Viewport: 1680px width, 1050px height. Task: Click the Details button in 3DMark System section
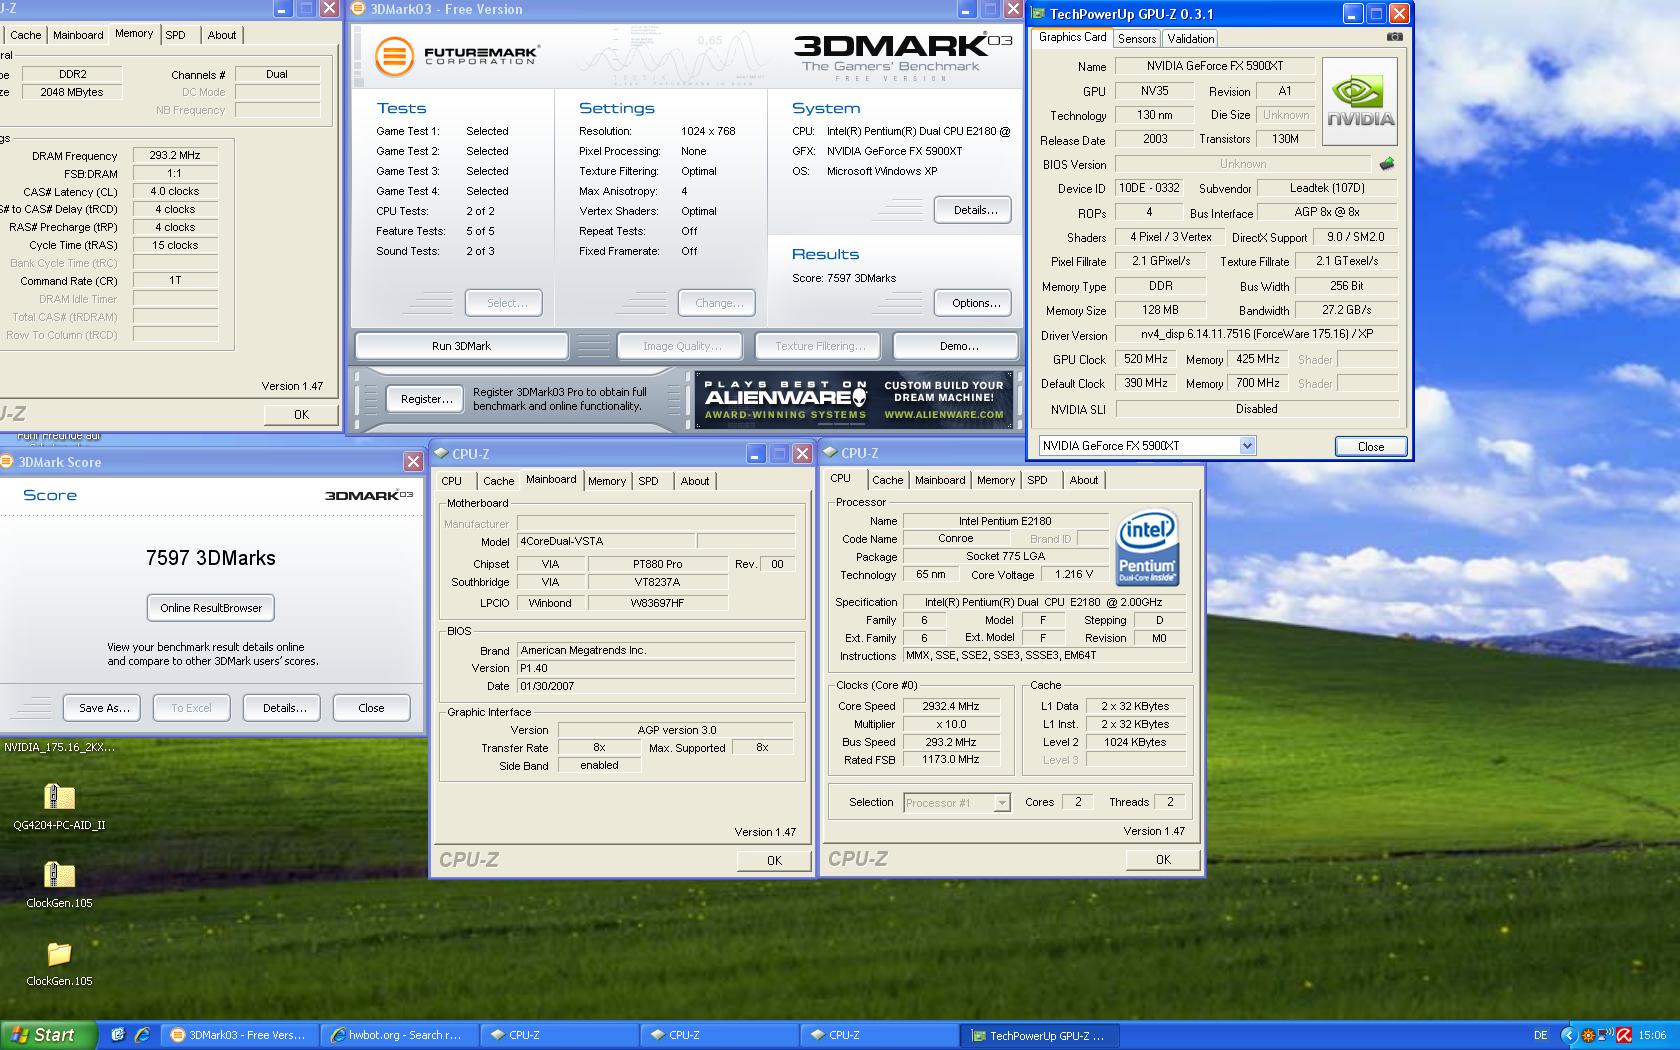click(x=975, y=210)
